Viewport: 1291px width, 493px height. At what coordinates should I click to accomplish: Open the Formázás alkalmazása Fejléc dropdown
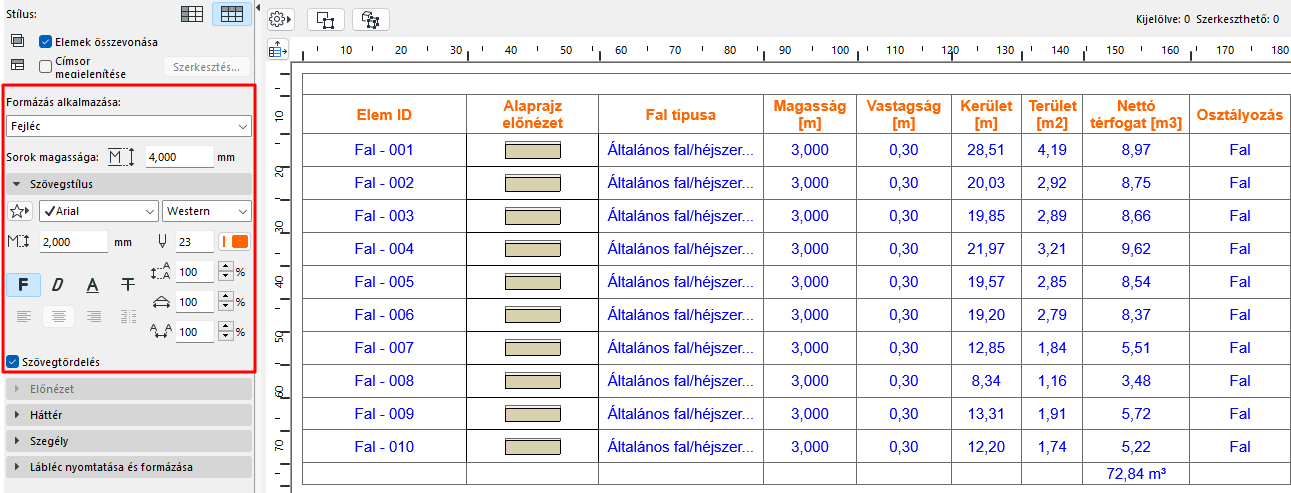(128, 126)
